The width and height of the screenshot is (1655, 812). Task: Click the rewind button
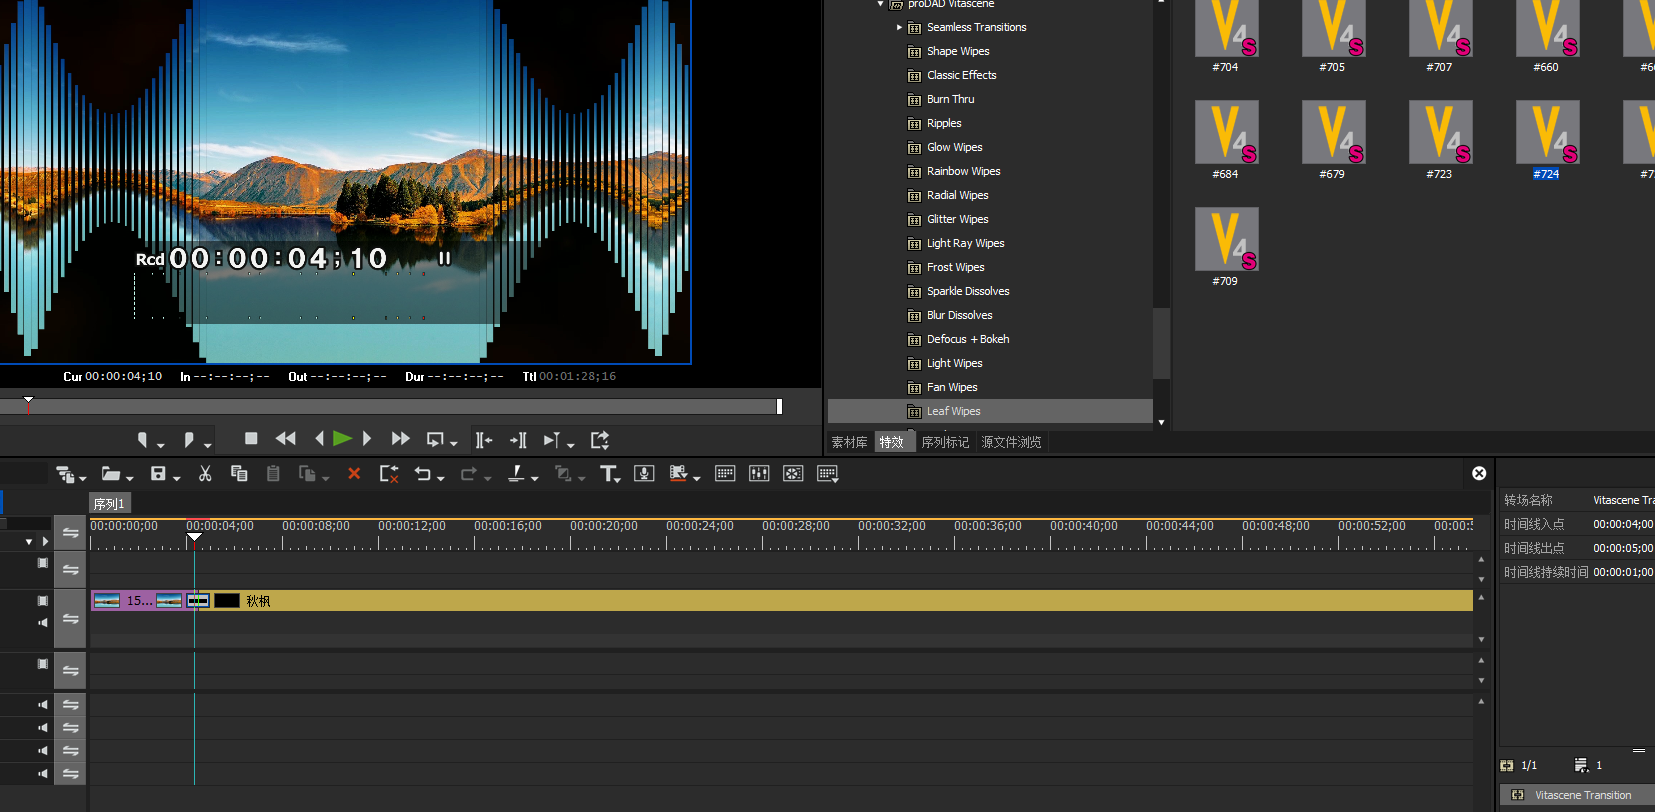pos(285,438)
